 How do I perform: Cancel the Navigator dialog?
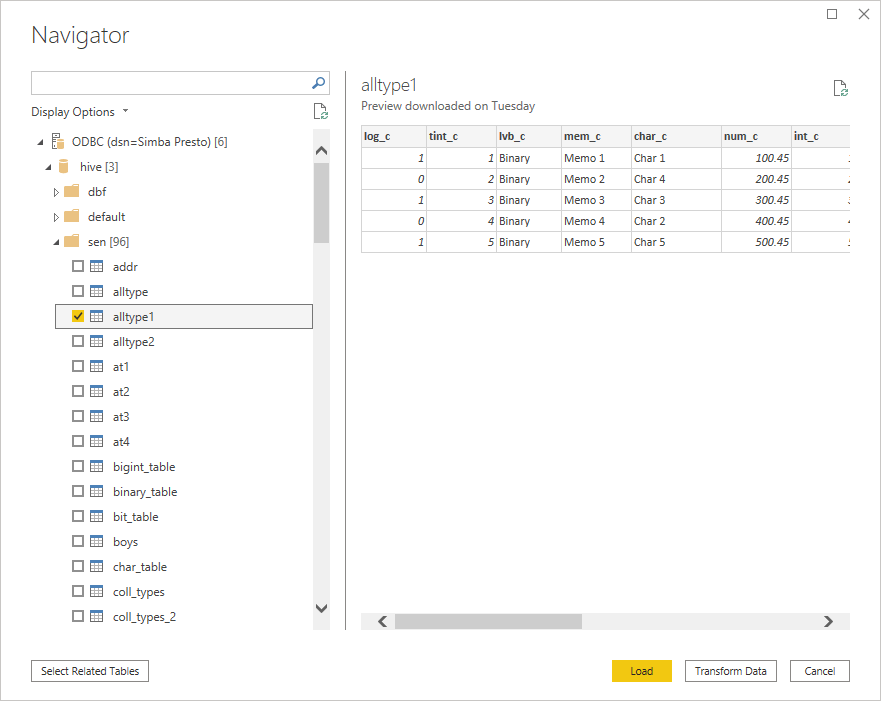coord(819,671)
